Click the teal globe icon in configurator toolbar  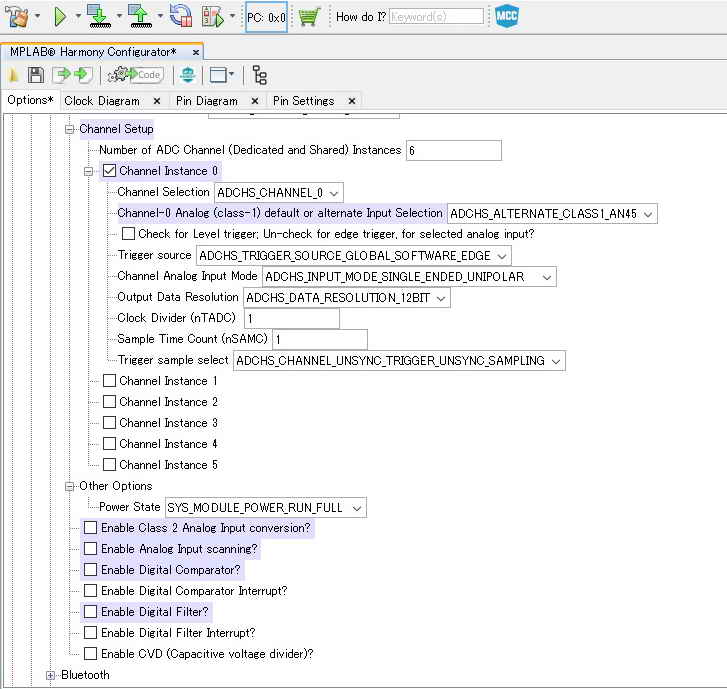click(188, 75)
